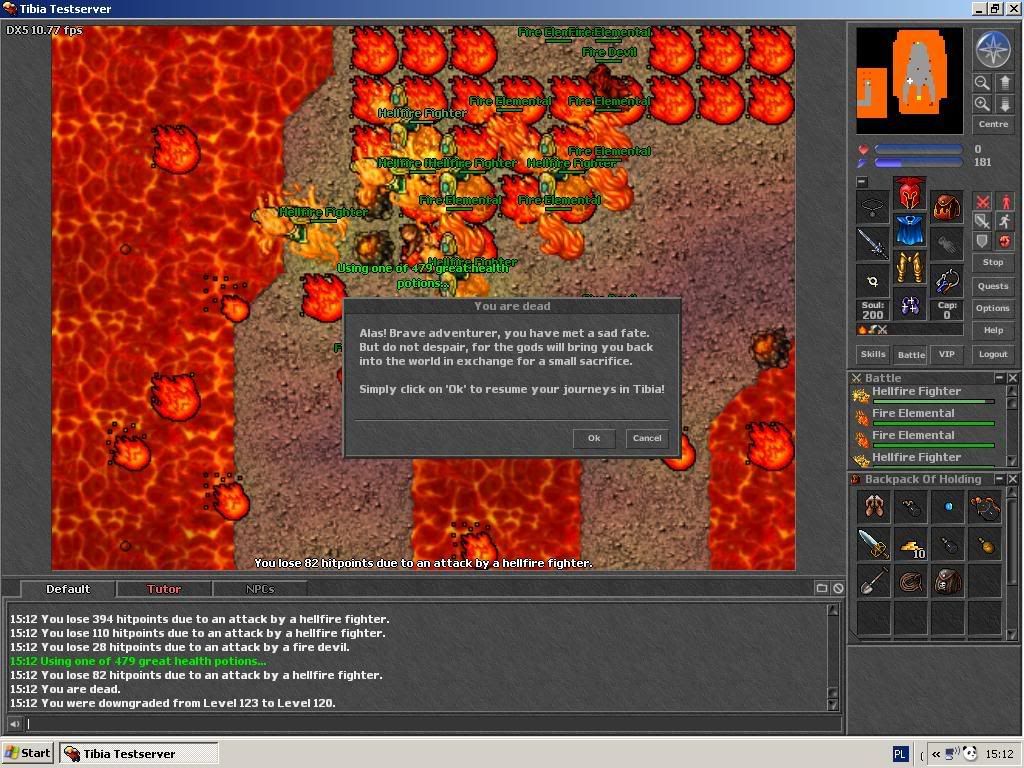Click the Logout button
1024x768 pixels.
[x=993, y=354]
